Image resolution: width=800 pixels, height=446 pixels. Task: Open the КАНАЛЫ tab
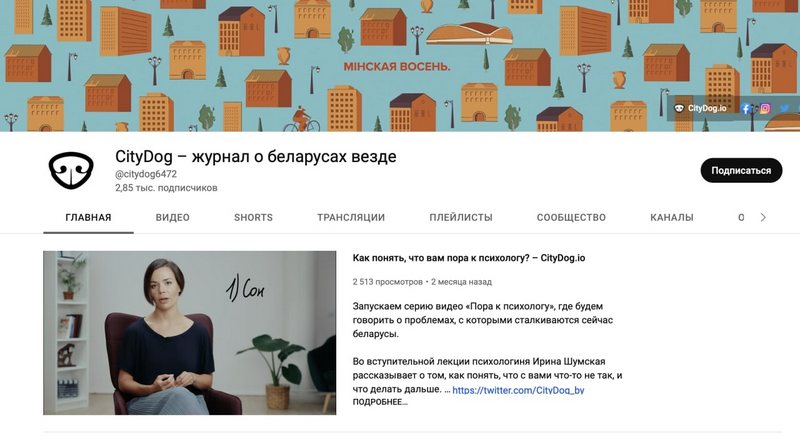pyautogui.click(x=671, y=217)
